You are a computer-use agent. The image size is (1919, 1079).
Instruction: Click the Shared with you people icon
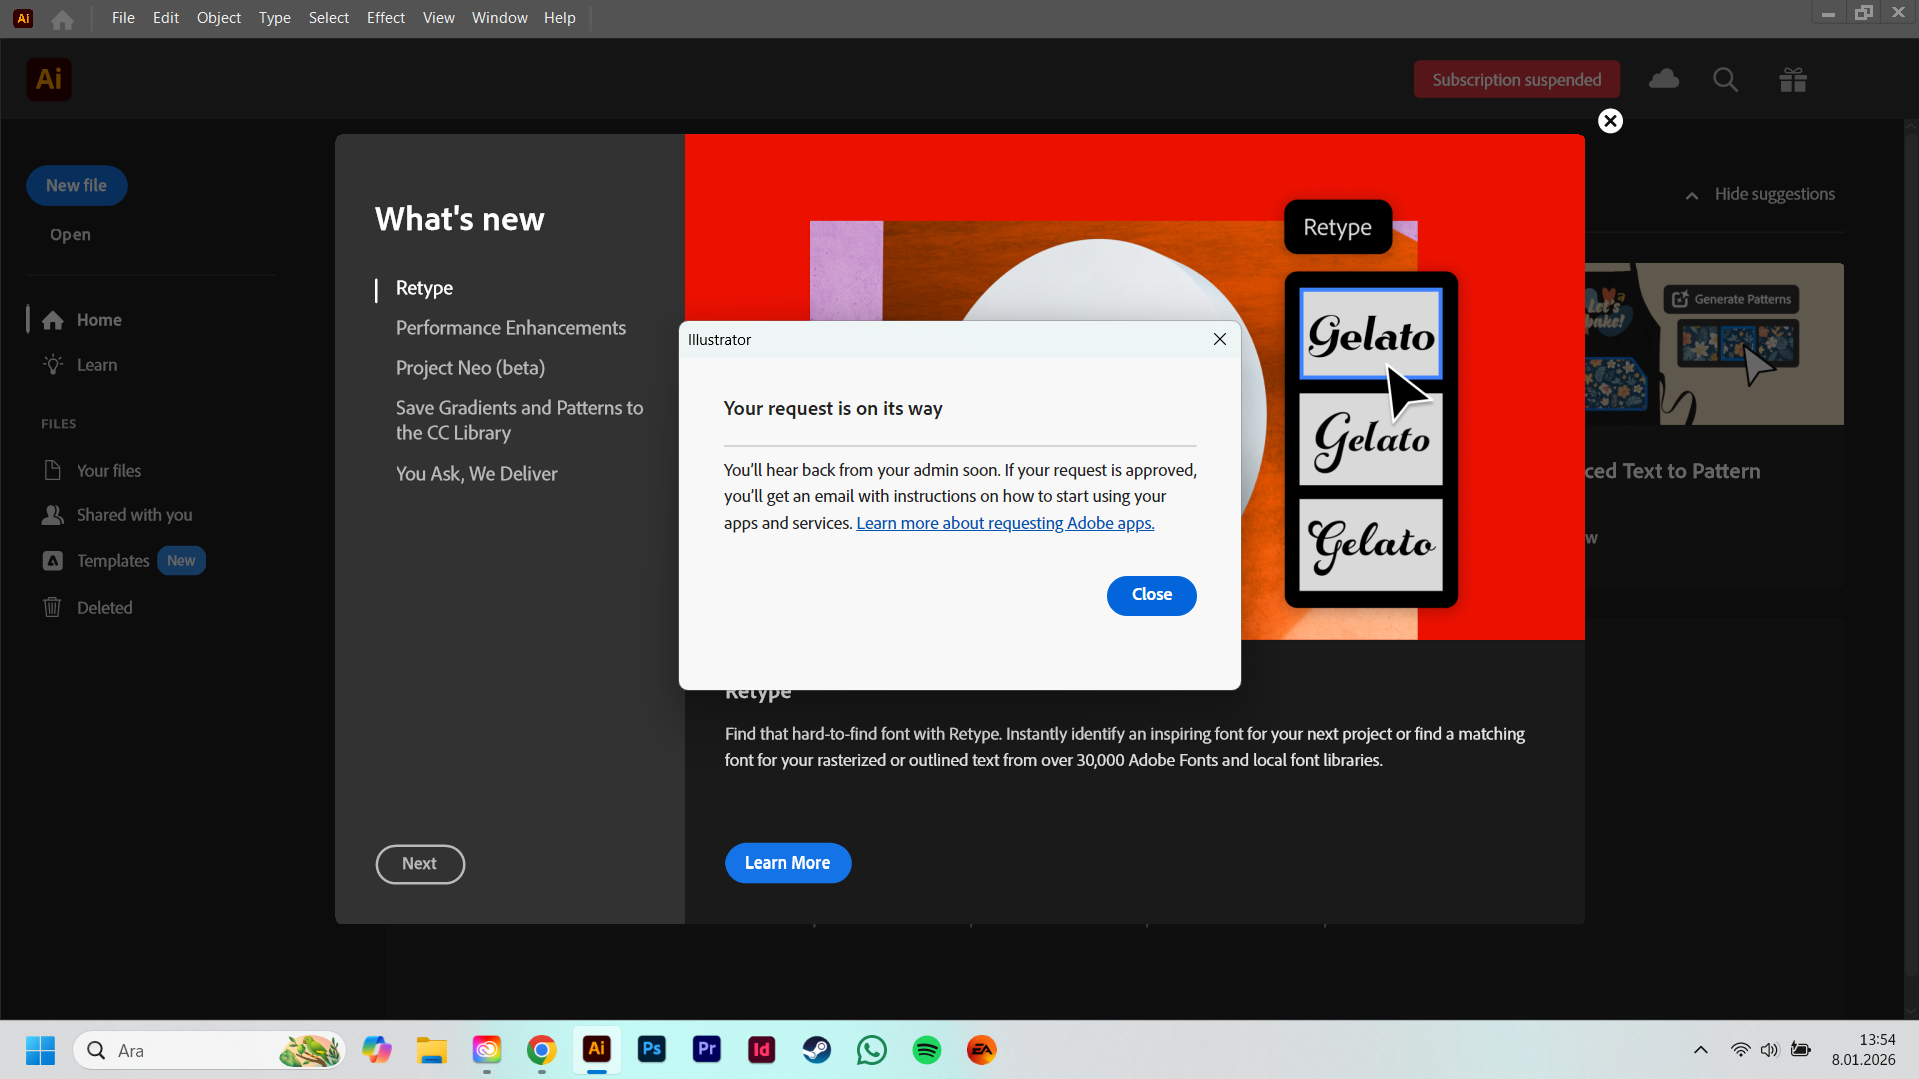click(53, 515)
